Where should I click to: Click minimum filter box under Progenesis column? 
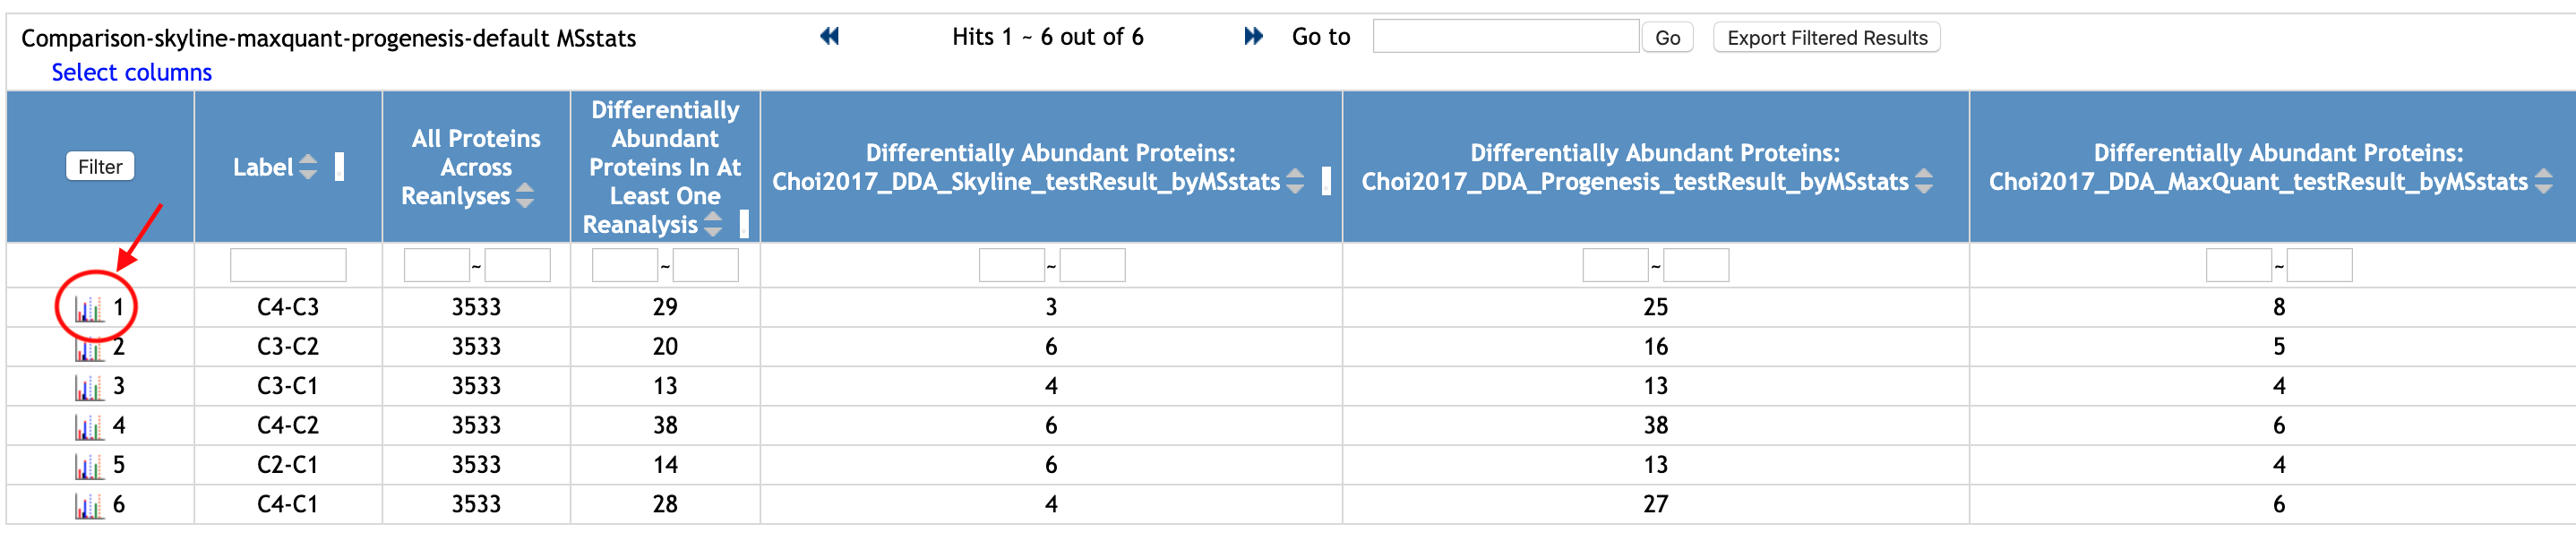pos(1615,265)
